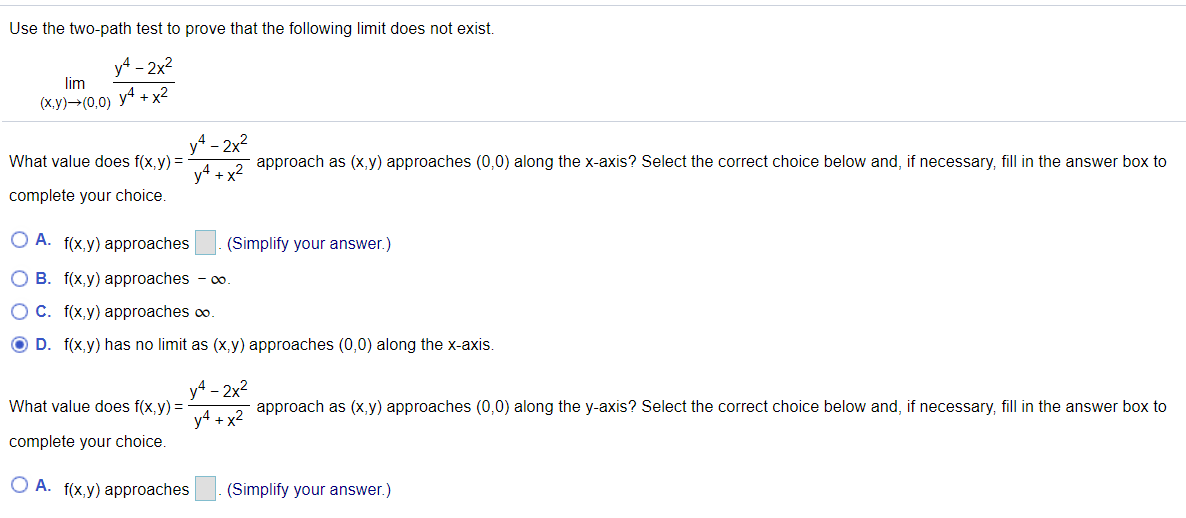The image size is (1186, 518).
Task: Click the answer box in x-axis option A
Action: click(x=206, y=243)
